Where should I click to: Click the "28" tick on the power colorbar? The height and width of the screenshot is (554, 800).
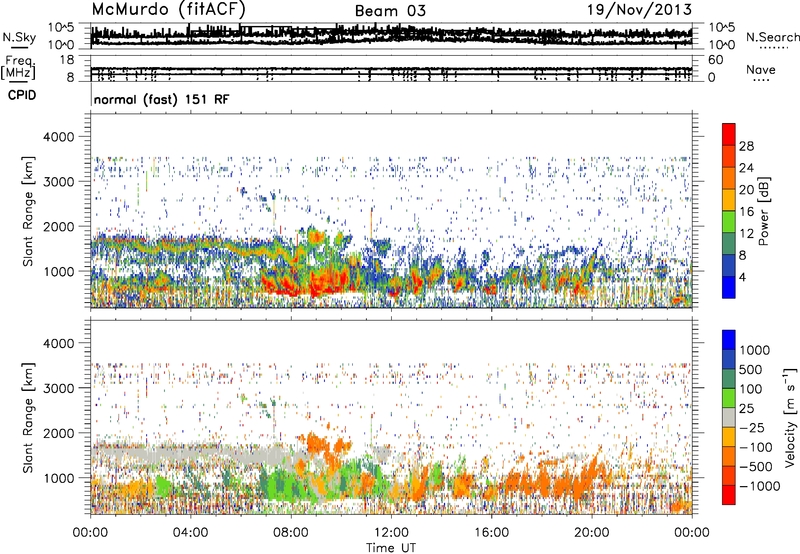click(x=746, y=146)
